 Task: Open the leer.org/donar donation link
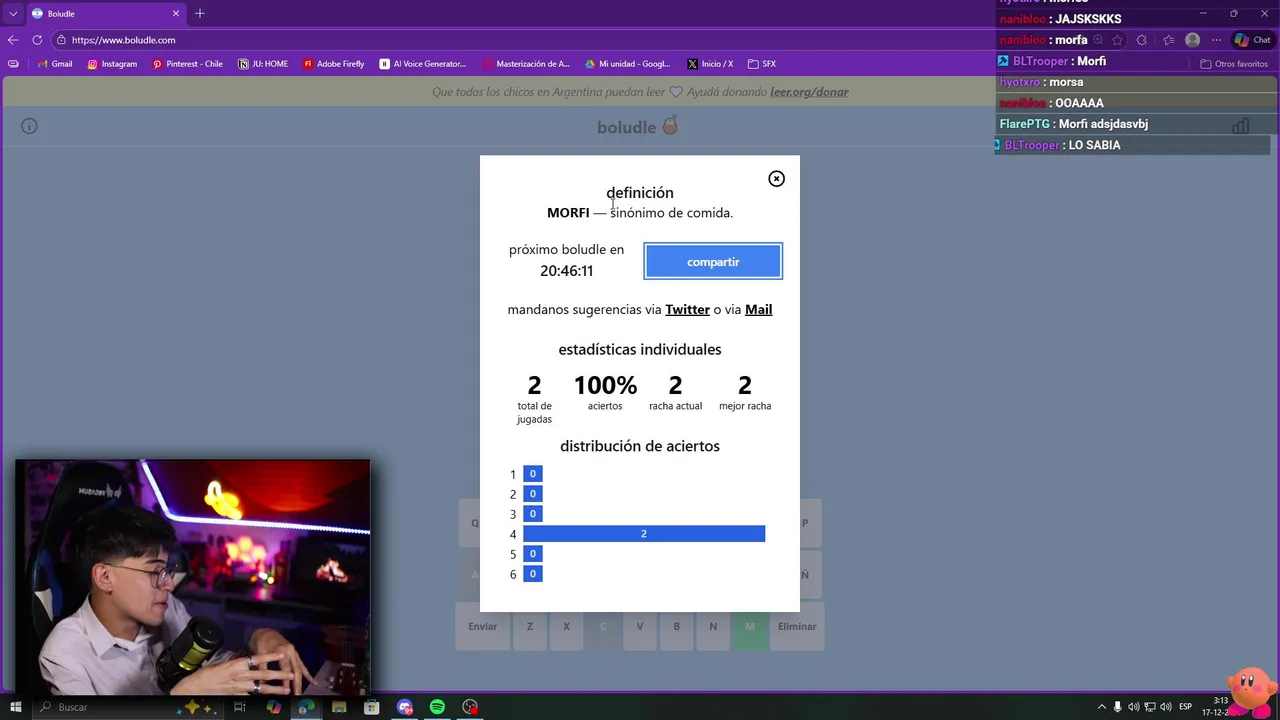click(x=809, y=92)
